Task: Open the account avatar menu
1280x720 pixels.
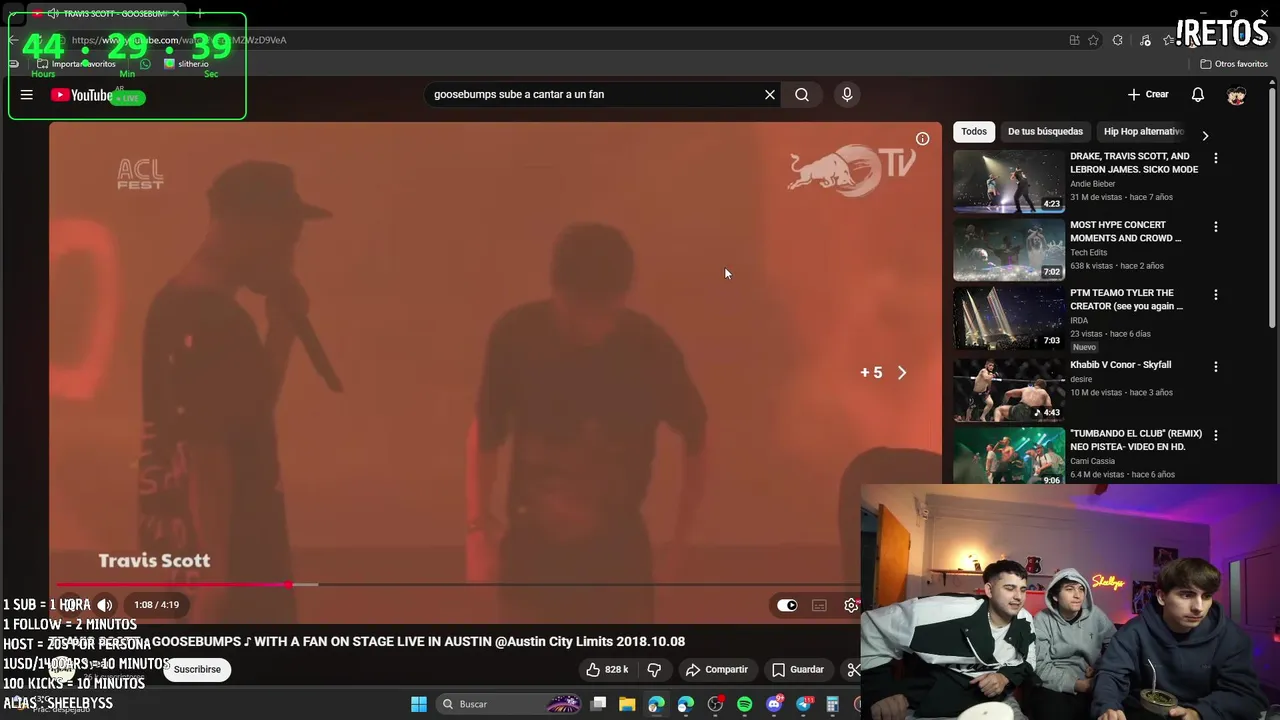Action: pos(1237,94)
